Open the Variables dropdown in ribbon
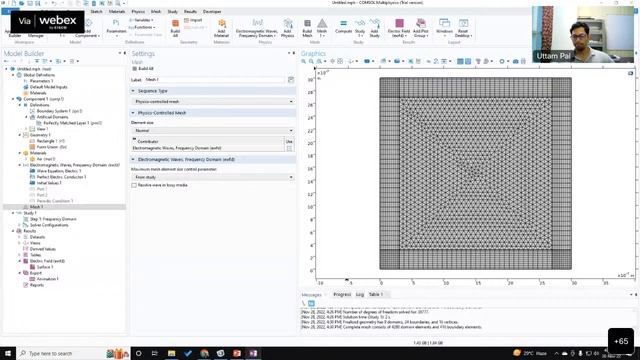Screen dimensions: 640x360 point(142,20)
